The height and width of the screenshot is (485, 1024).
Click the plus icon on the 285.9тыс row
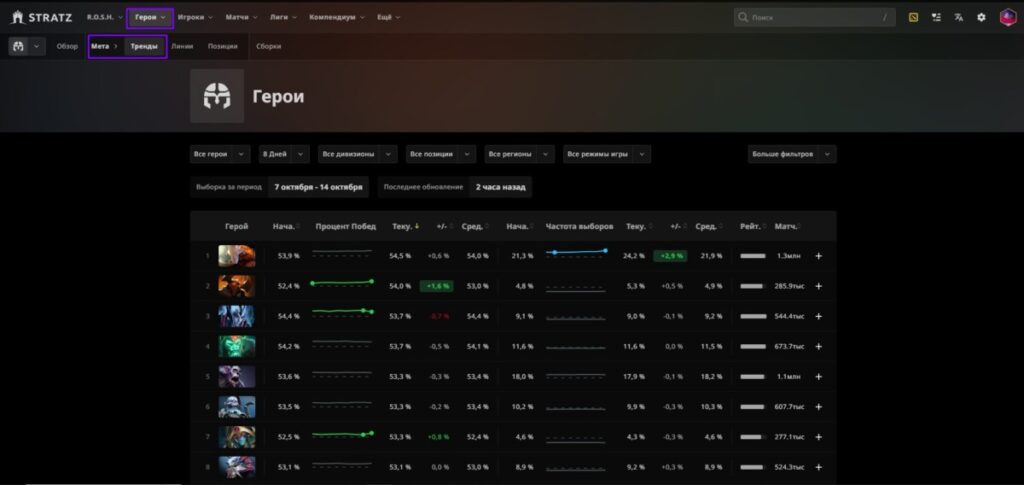[x=819, y=286]
